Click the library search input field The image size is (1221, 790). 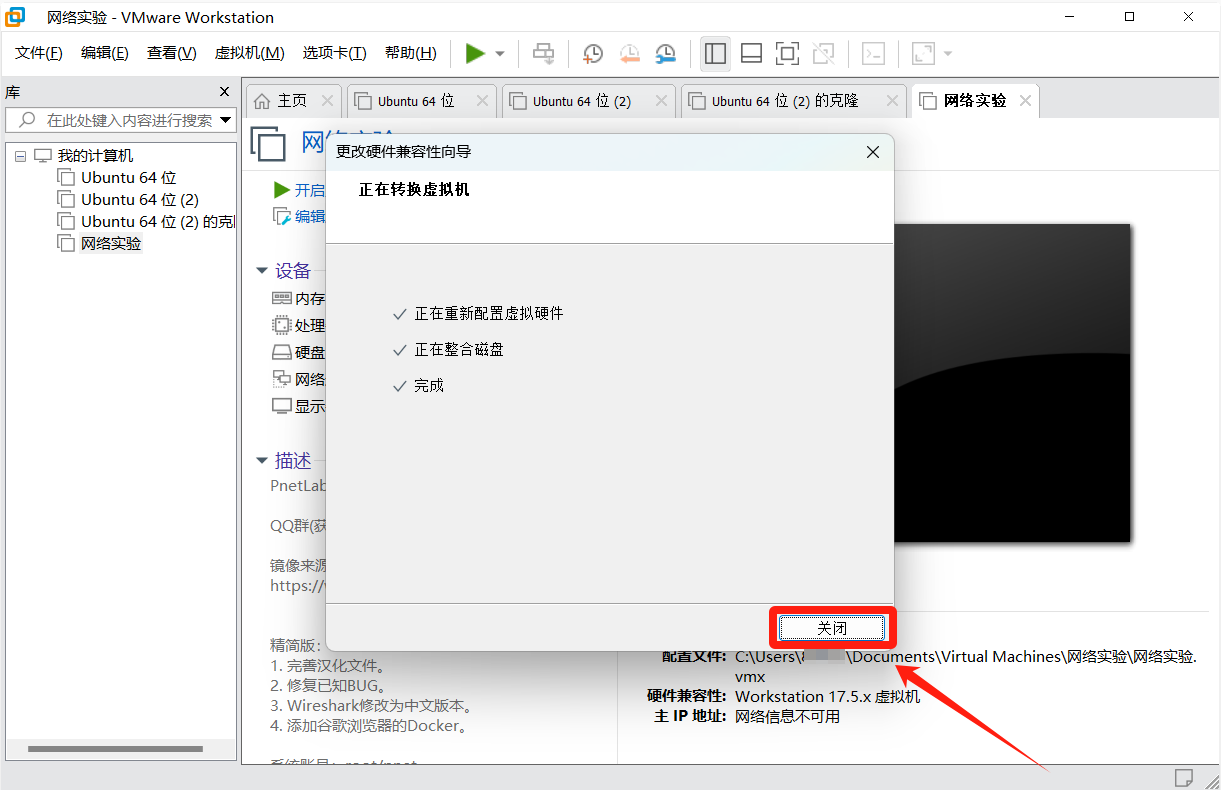128,120
